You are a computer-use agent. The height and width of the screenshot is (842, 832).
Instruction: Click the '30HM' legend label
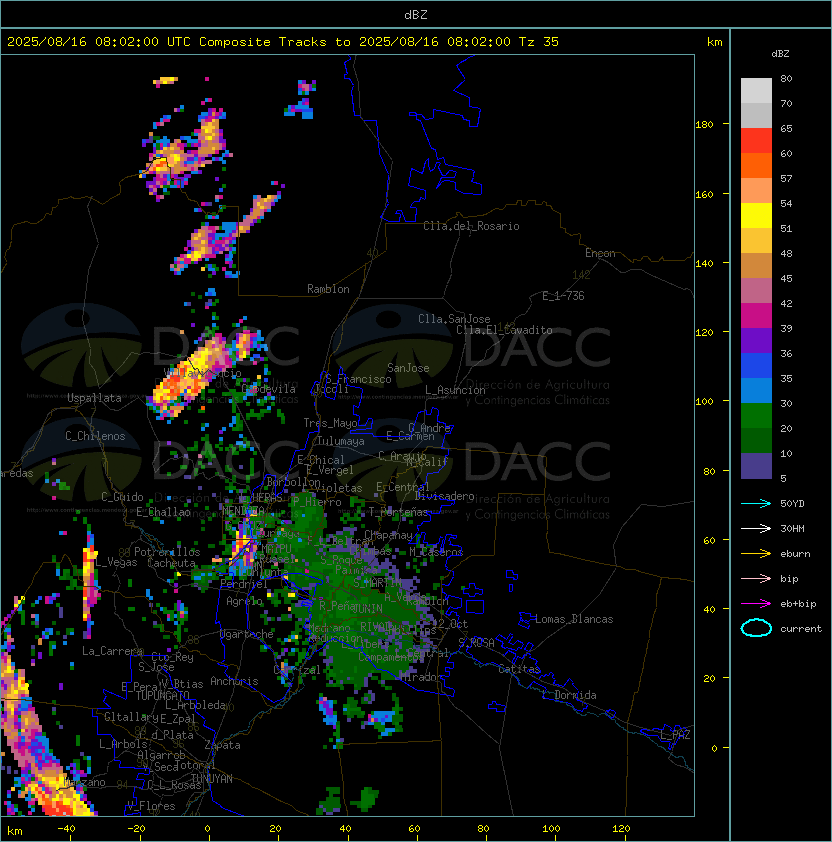coord(792,528)
